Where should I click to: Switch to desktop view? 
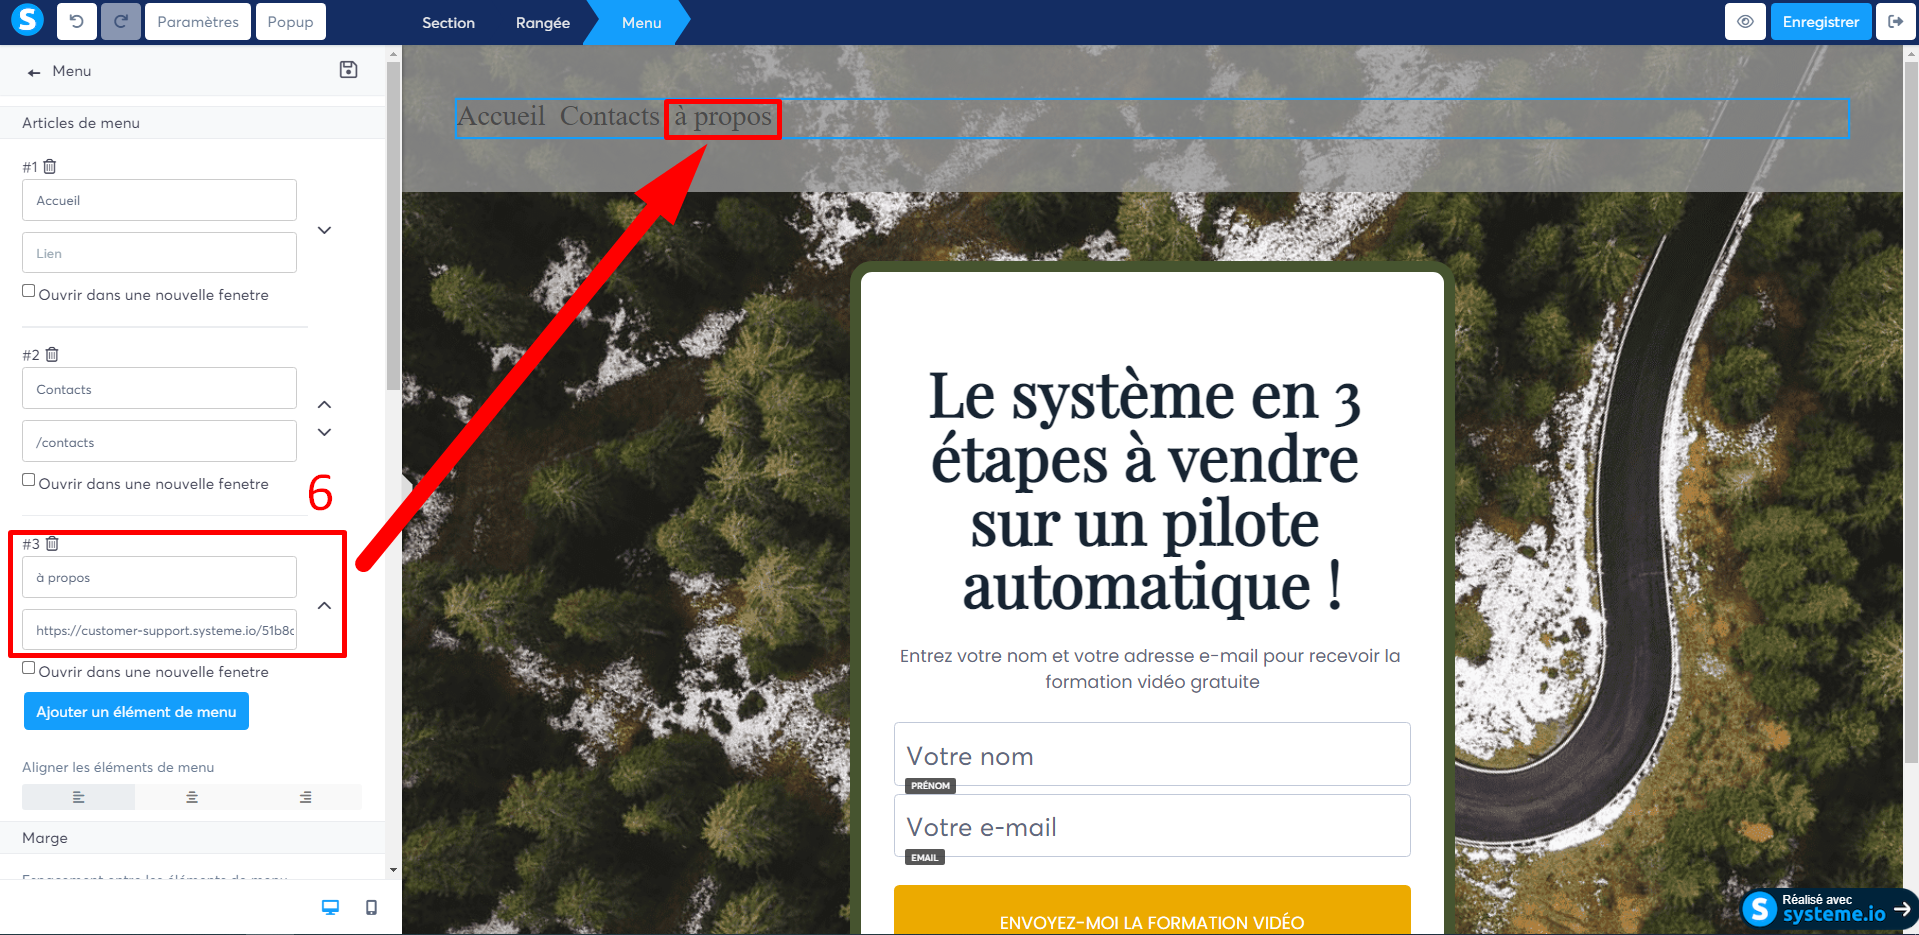tap(330, 907)
